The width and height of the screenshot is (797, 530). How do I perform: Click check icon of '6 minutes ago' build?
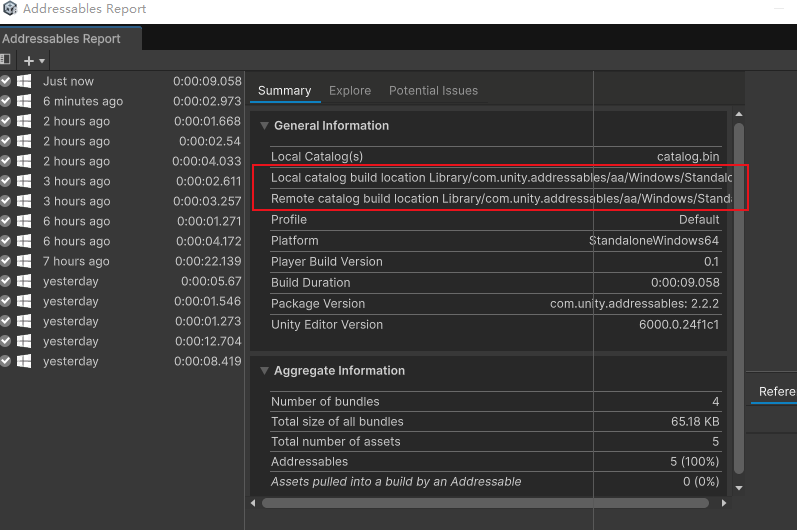point(6,101)
